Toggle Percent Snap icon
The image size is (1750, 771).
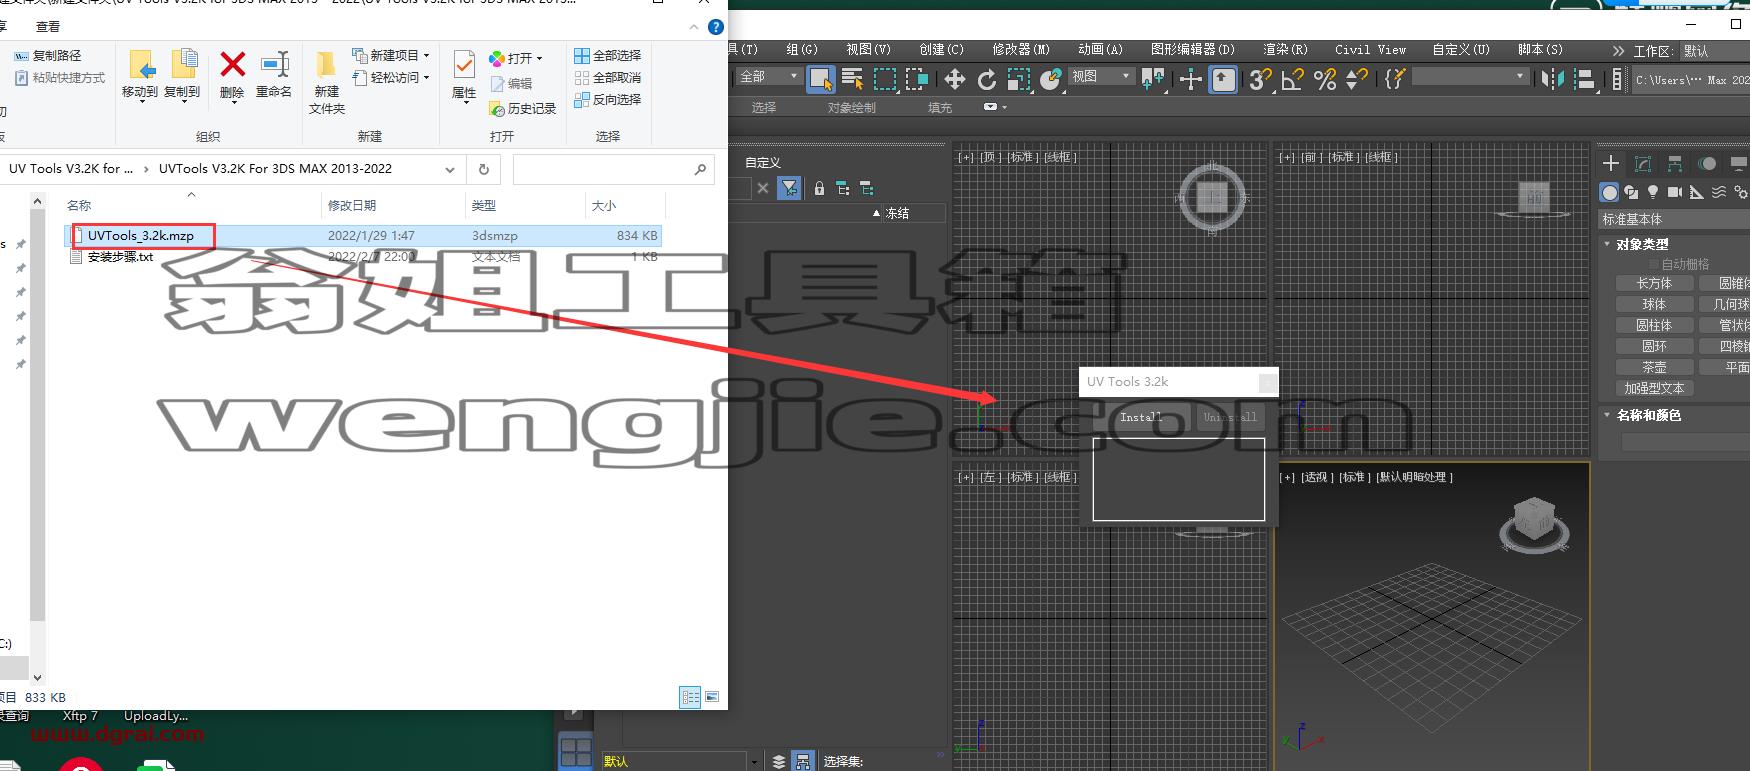1325,79
